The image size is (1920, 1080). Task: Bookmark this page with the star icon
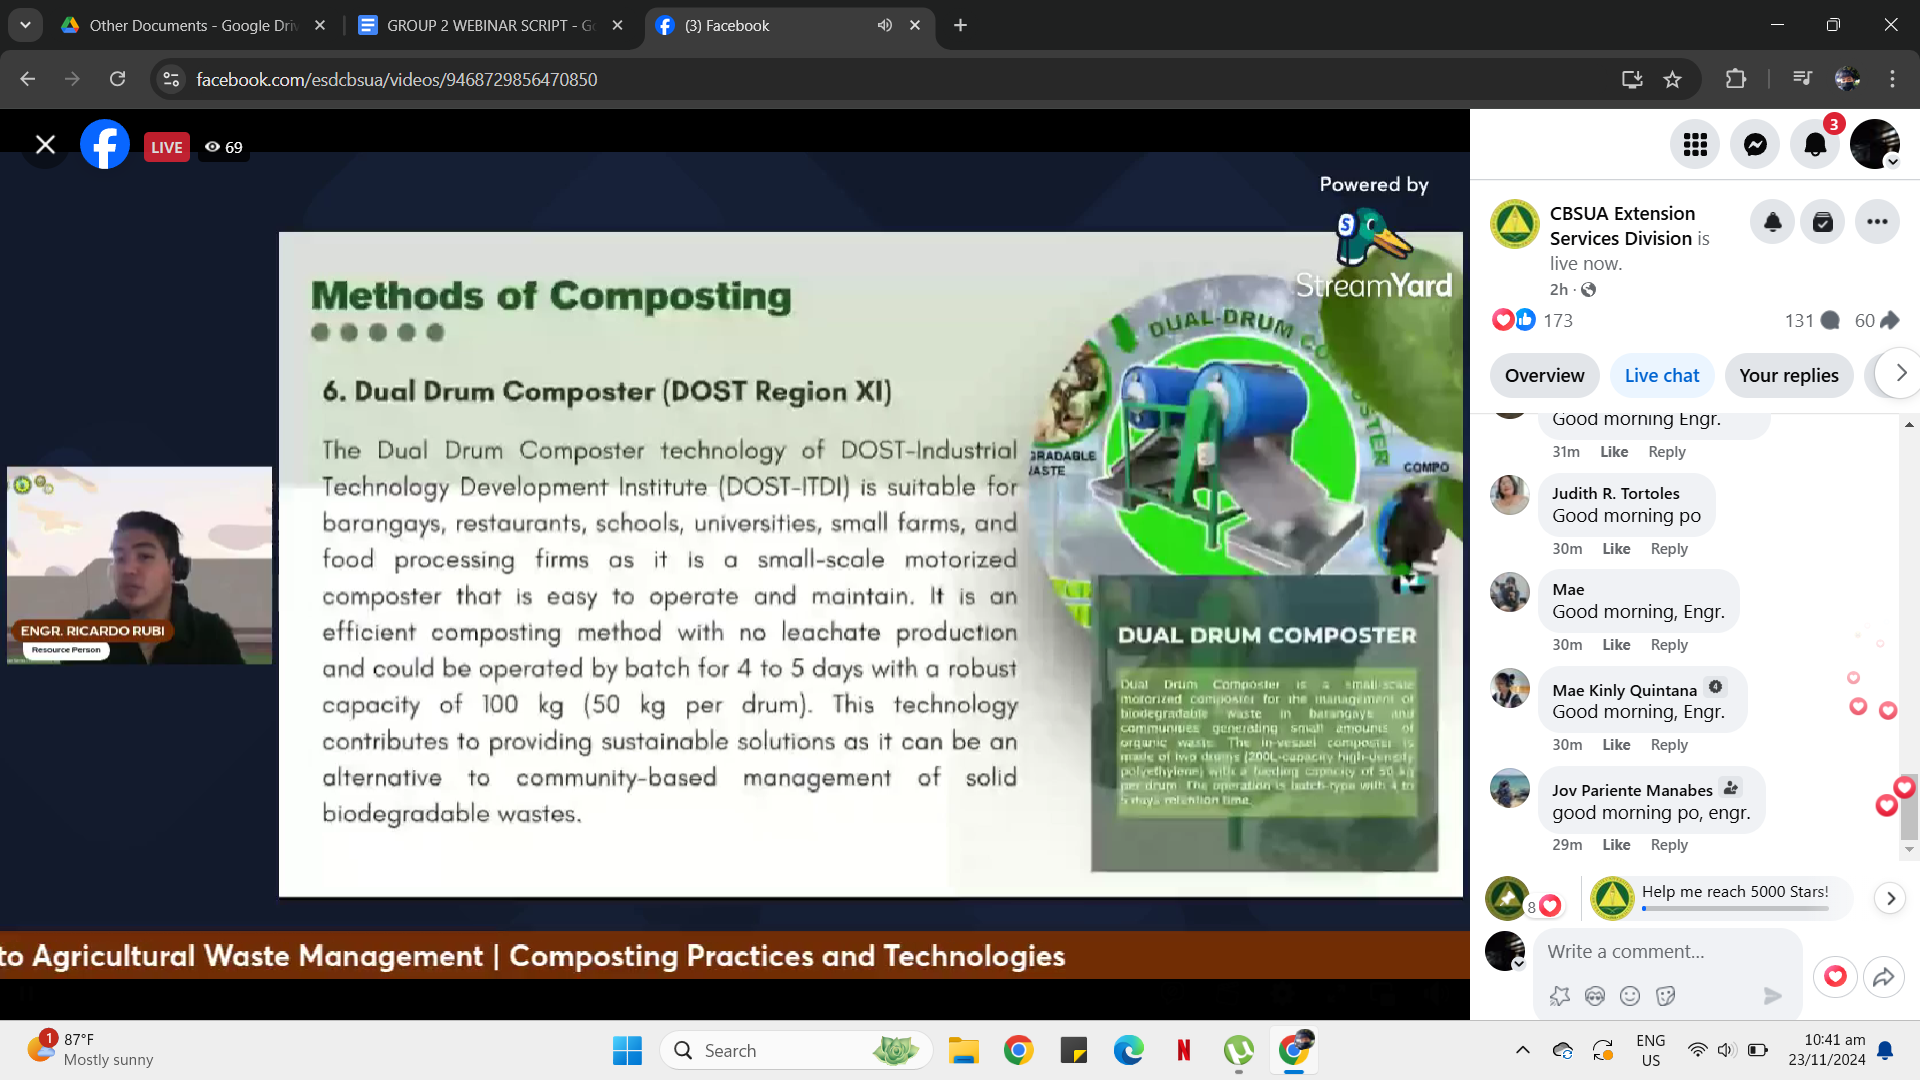(1672, 79)
